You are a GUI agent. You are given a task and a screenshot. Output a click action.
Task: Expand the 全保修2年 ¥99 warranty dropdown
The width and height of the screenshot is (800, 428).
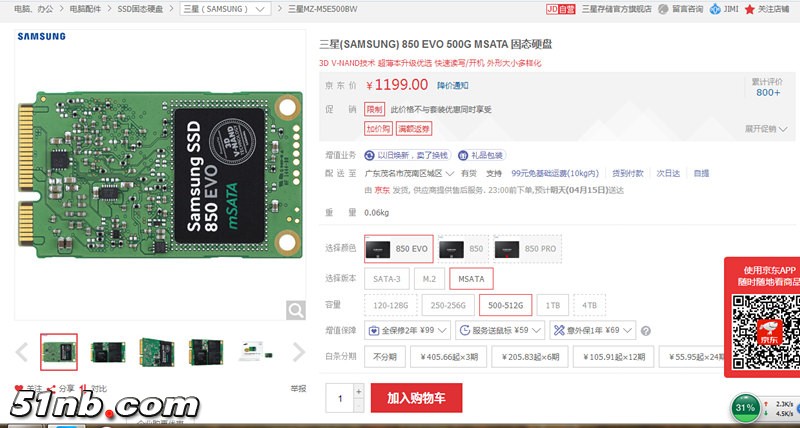point(408,331)
